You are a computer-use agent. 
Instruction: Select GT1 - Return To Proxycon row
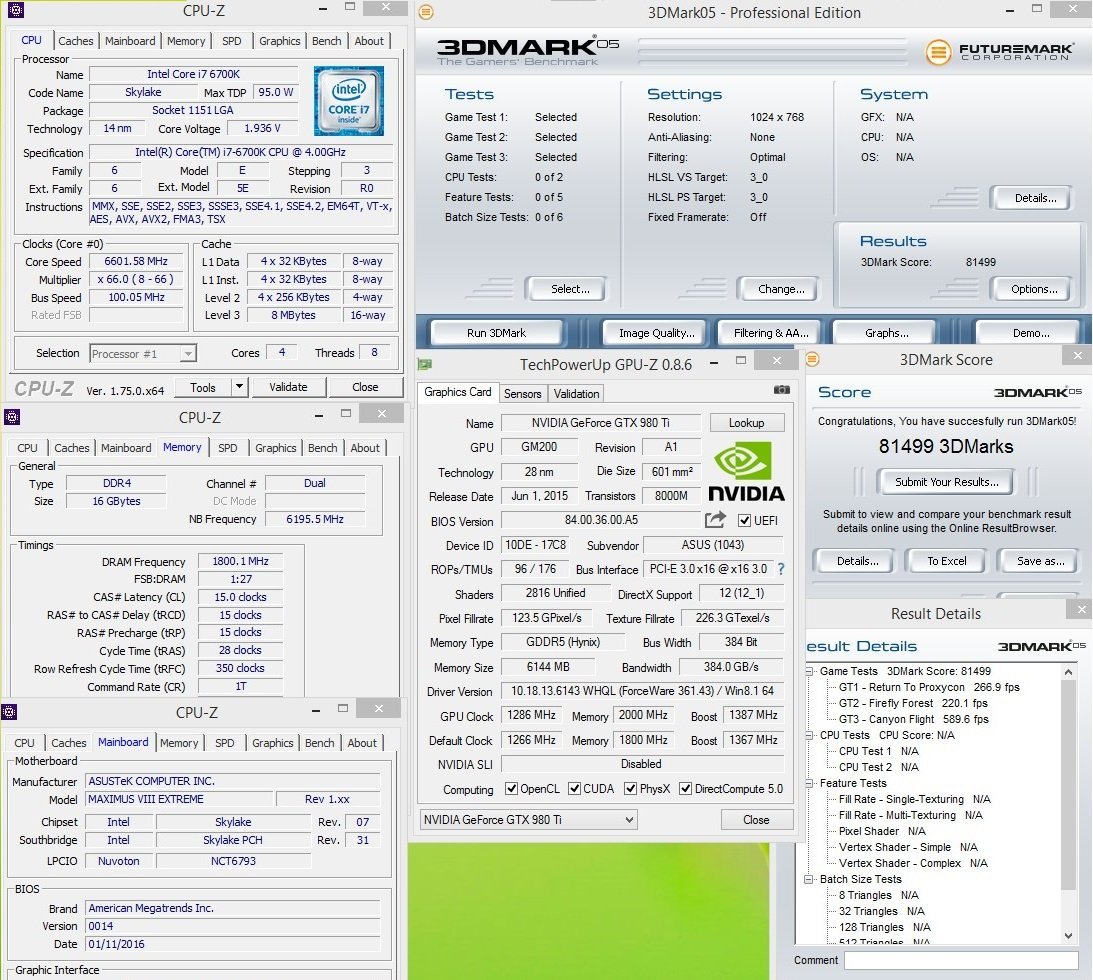pyautogui.click(x=928, y=687)
